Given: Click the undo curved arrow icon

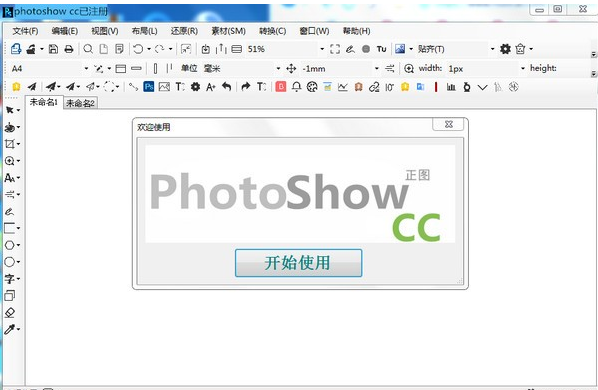Looking at the screenshot, I should [138, 49].
